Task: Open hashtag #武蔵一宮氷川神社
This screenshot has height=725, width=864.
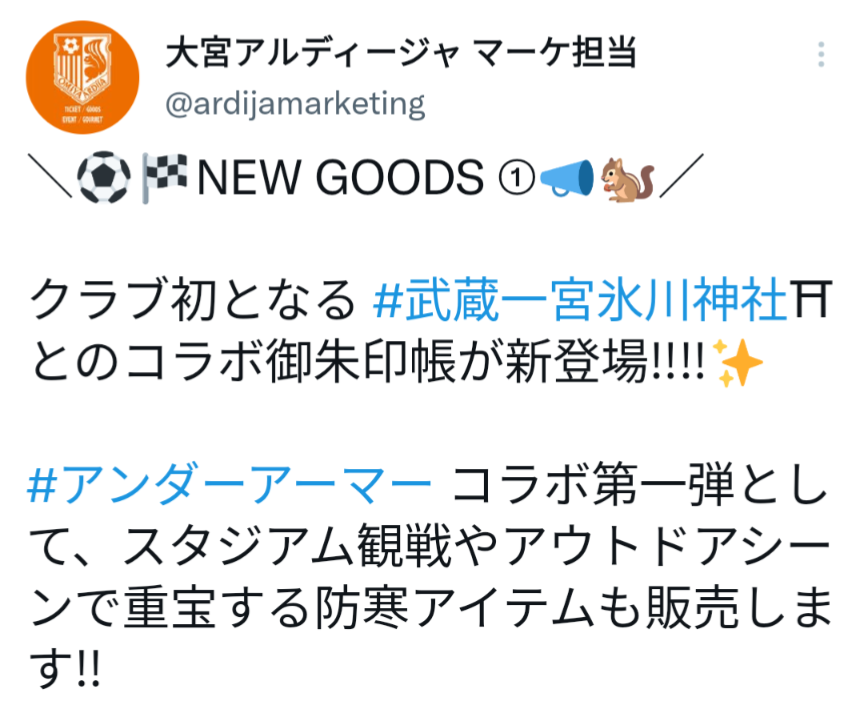Action: 580,299
